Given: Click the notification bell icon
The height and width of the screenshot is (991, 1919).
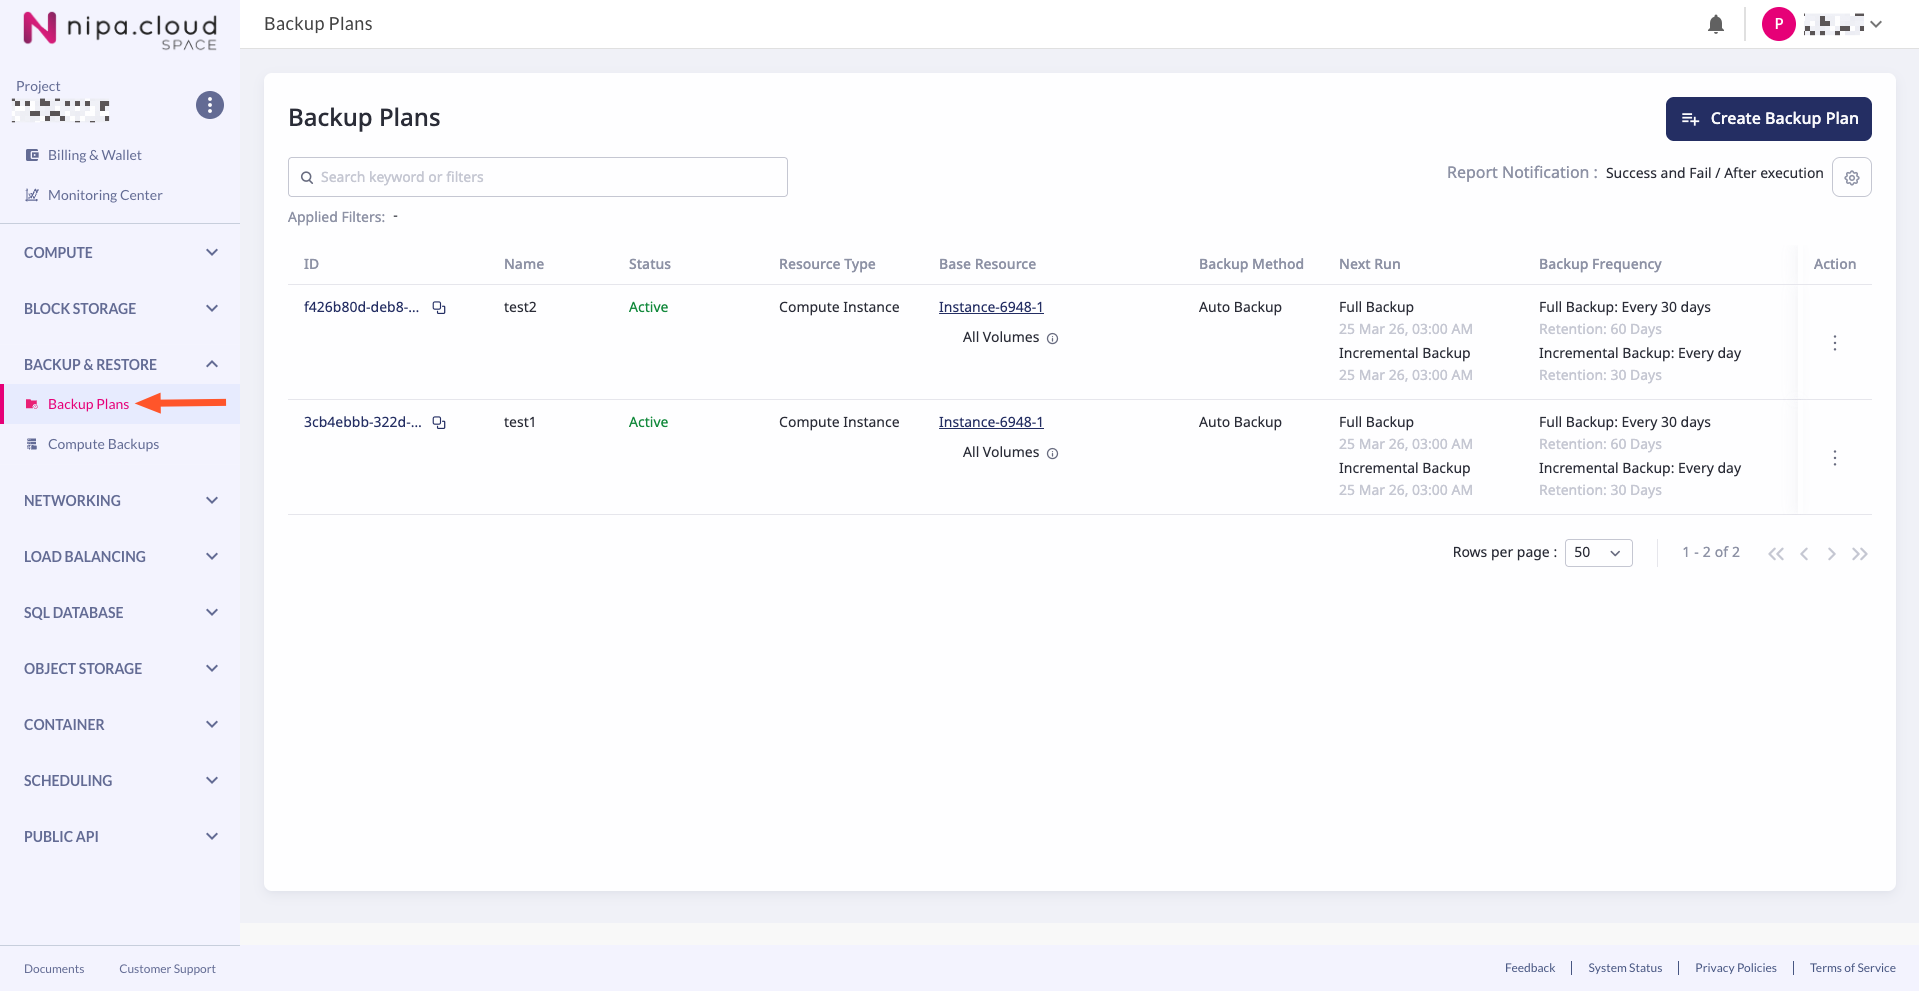Looking at the screenshot, I should pos(1715,25).
